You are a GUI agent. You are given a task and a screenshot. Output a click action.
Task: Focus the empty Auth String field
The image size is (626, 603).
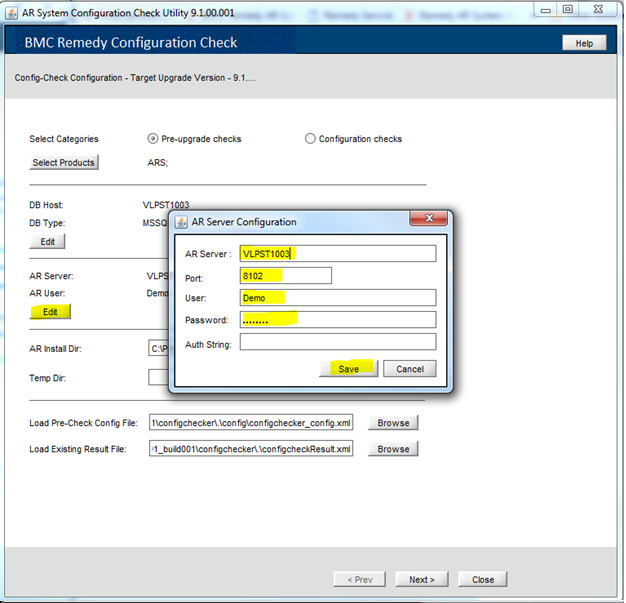tap(338, 342)
